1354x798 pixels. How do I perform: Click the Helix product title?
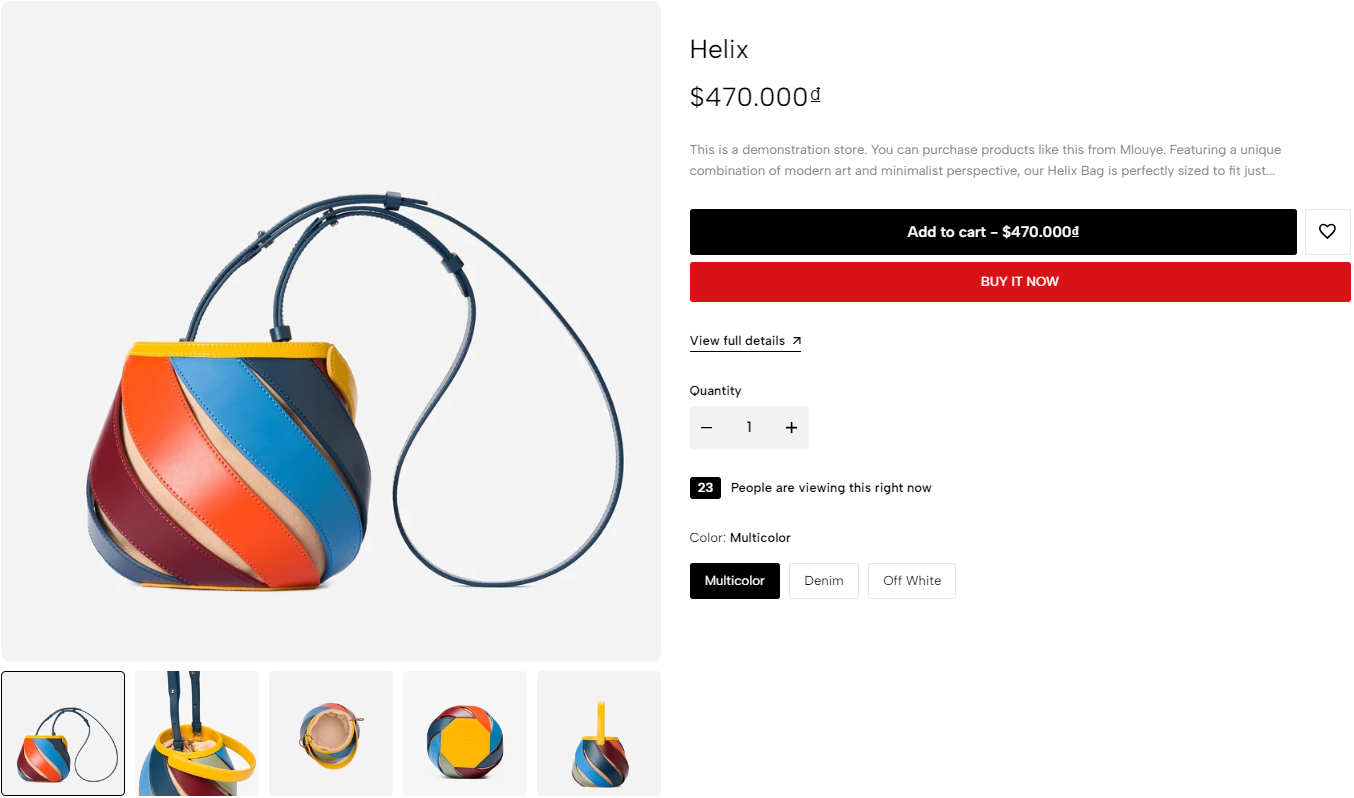719,49
